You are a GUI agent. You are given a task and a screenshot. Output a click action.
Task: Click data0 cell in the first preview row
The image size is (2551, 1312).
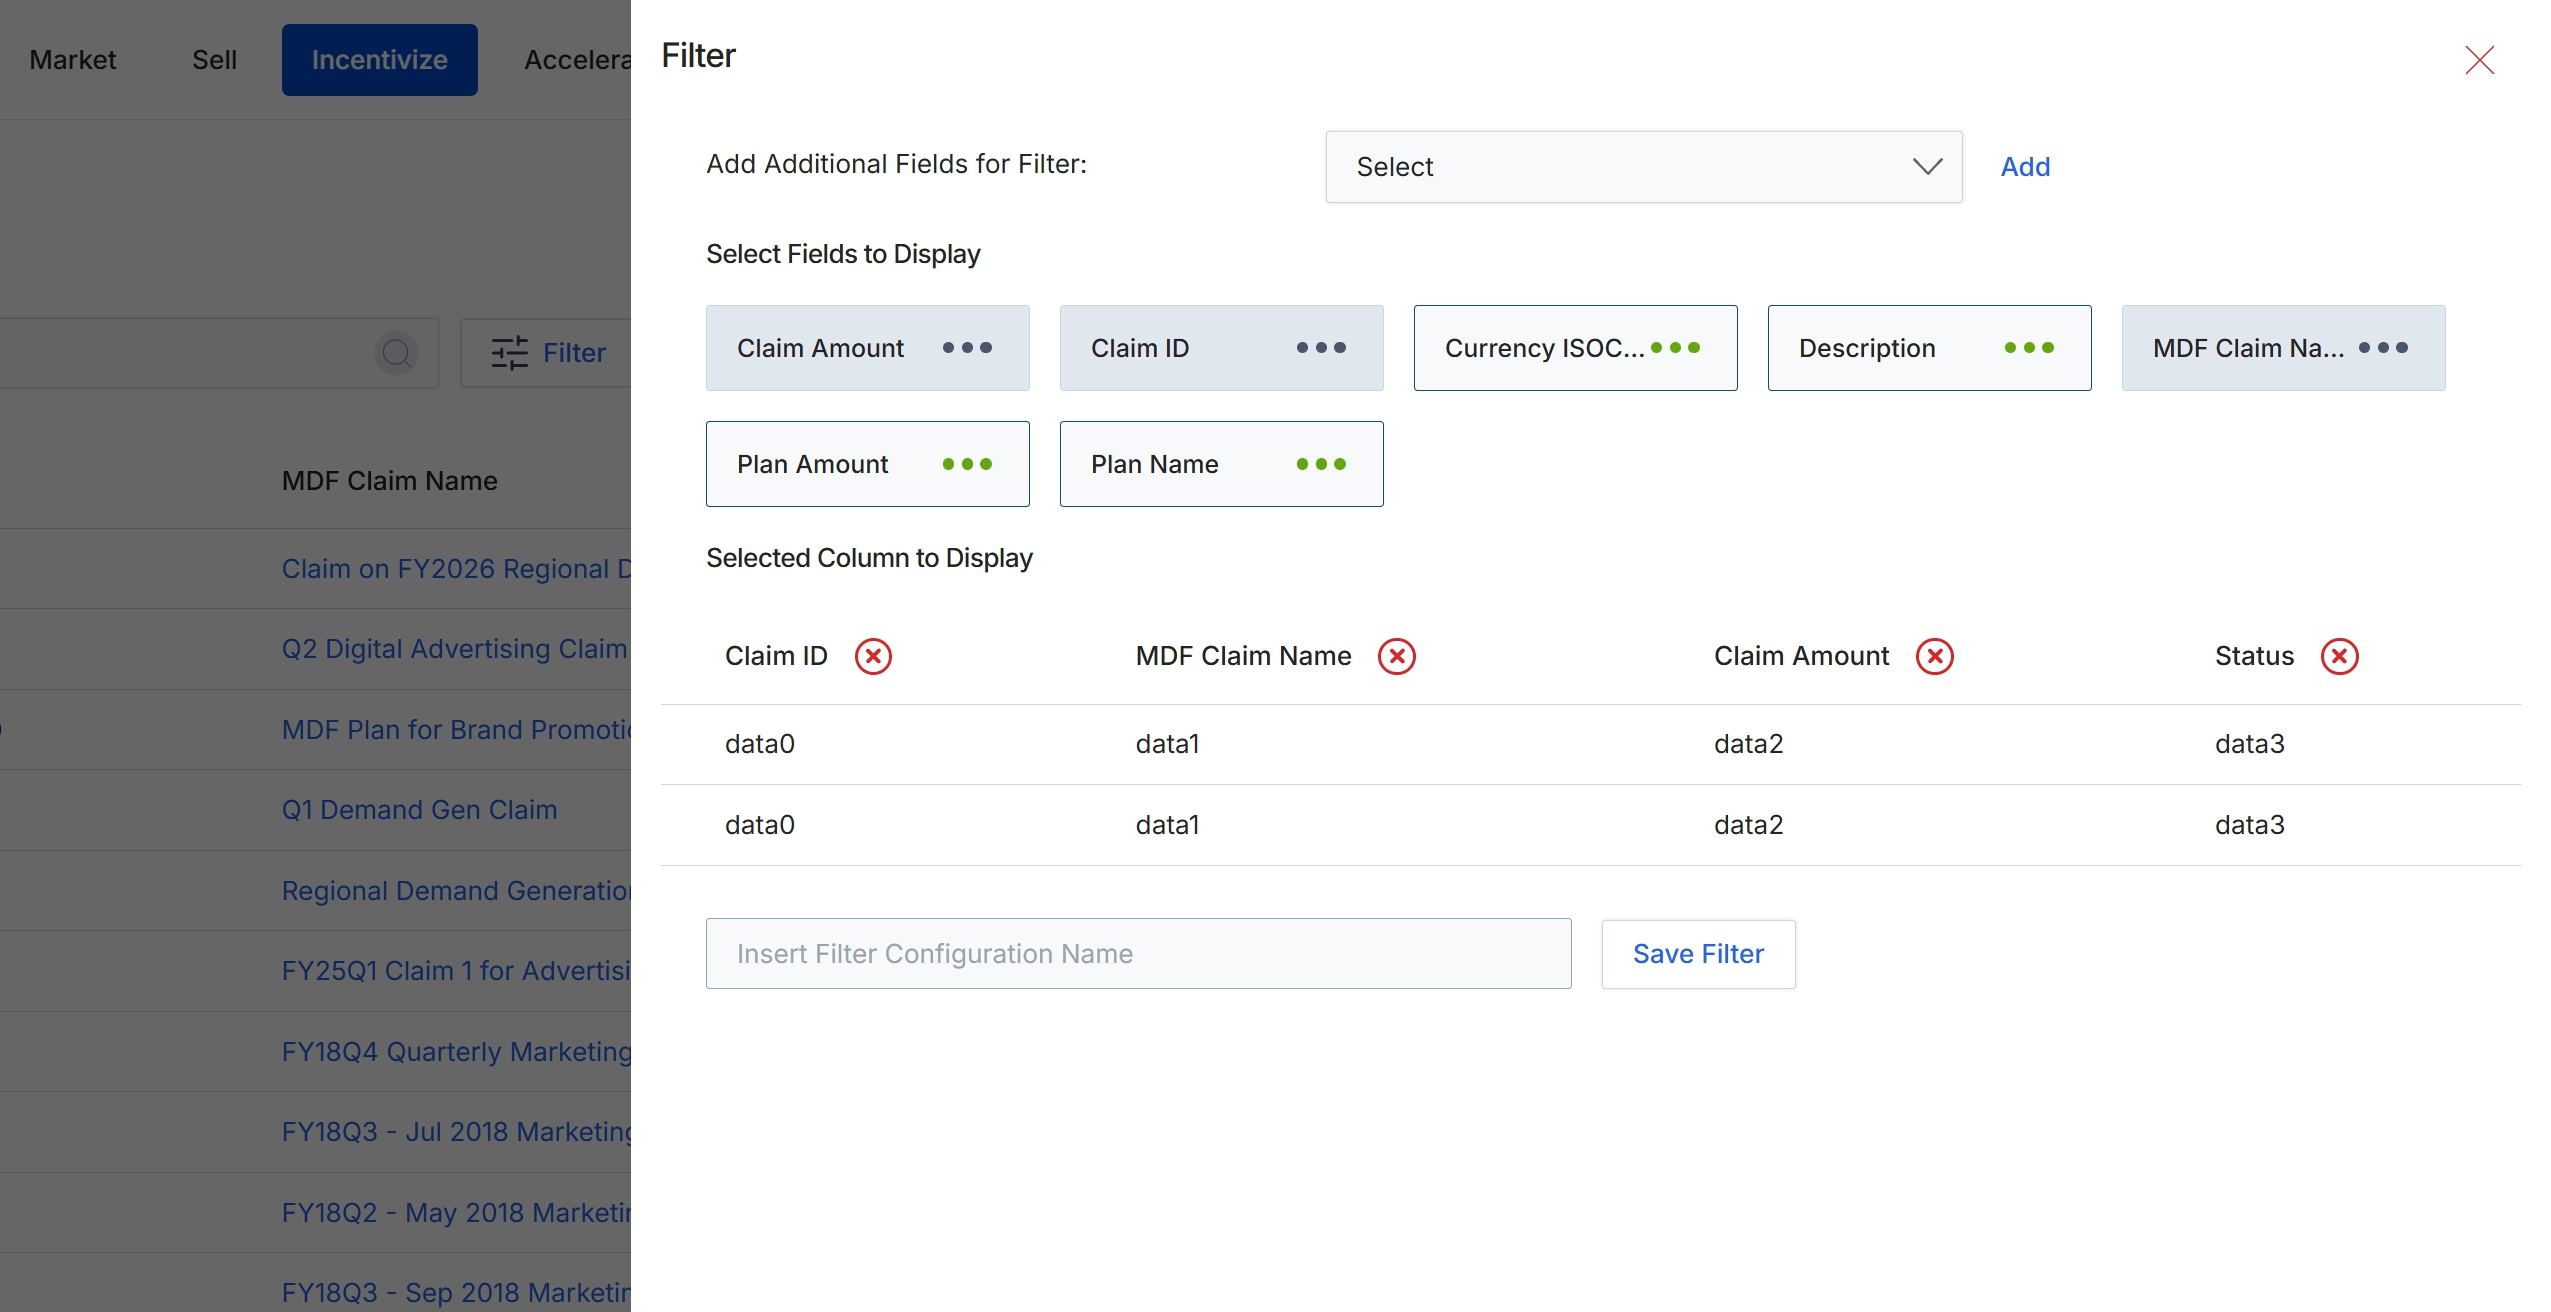point(759,744)
